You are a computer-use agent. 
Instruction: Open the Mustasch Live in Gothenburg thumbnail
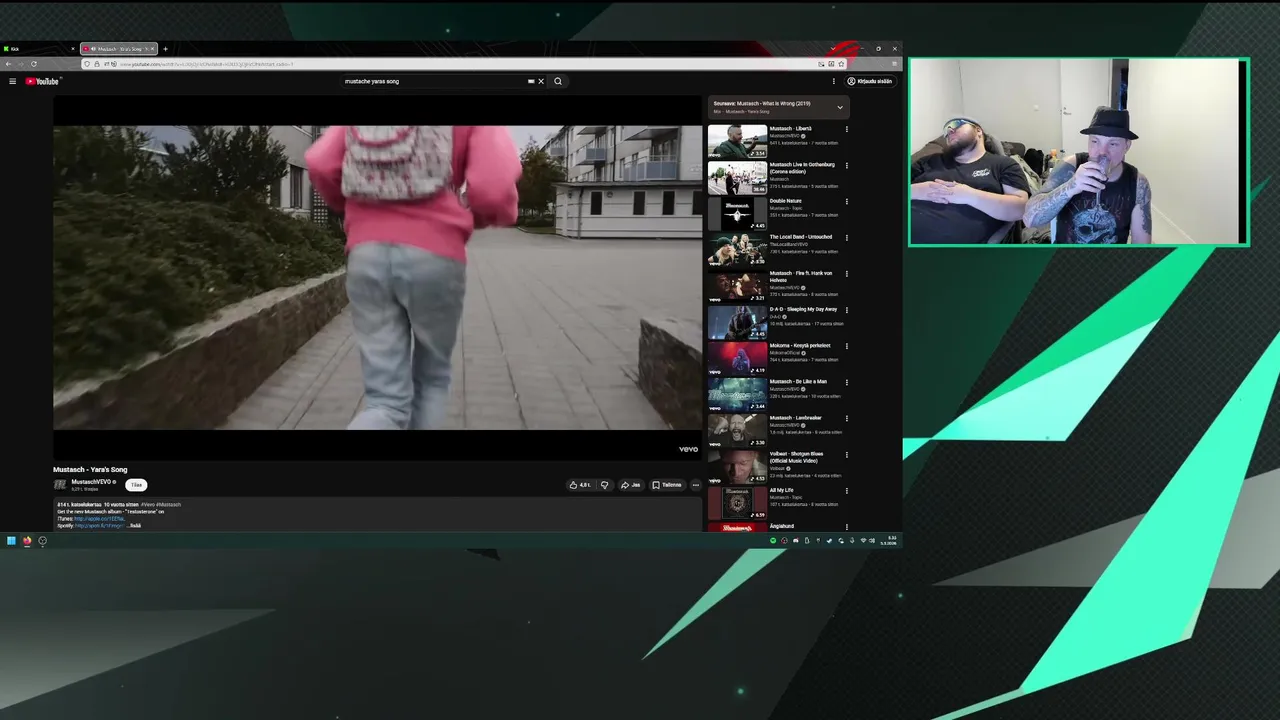pyautogui.click(x=737, y=177)
